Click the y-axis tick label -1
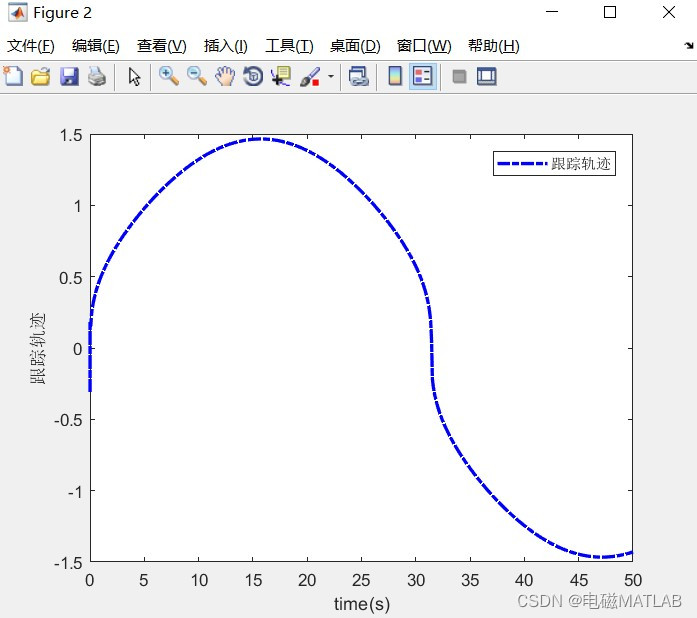697x618 pixels. 75,492
